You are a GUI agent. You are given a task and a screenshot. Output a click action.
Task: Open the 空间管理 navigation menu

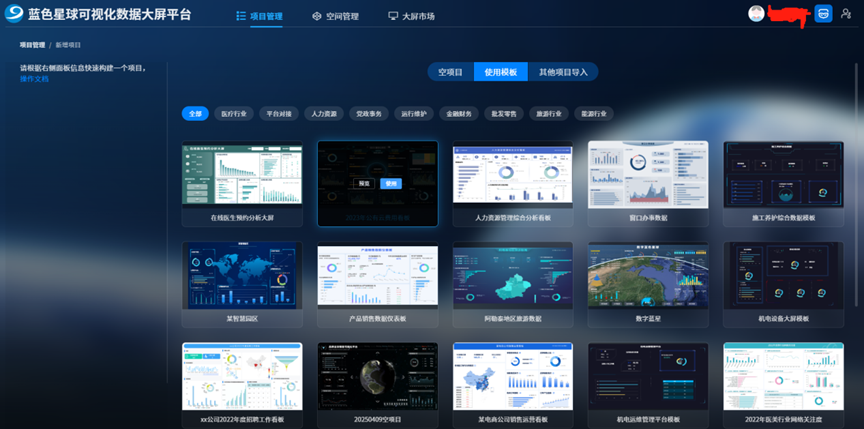[x=335, y=16]
